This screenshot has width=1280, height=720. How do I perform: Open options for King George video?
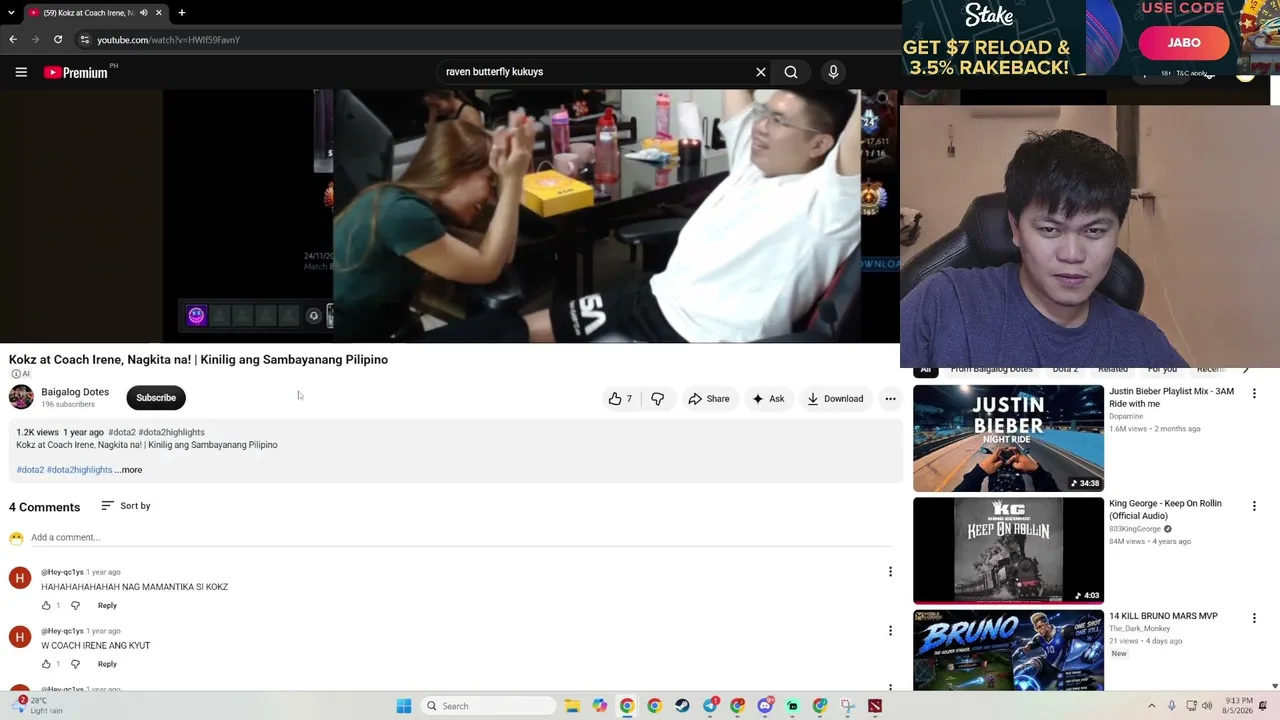point(1254,507)
